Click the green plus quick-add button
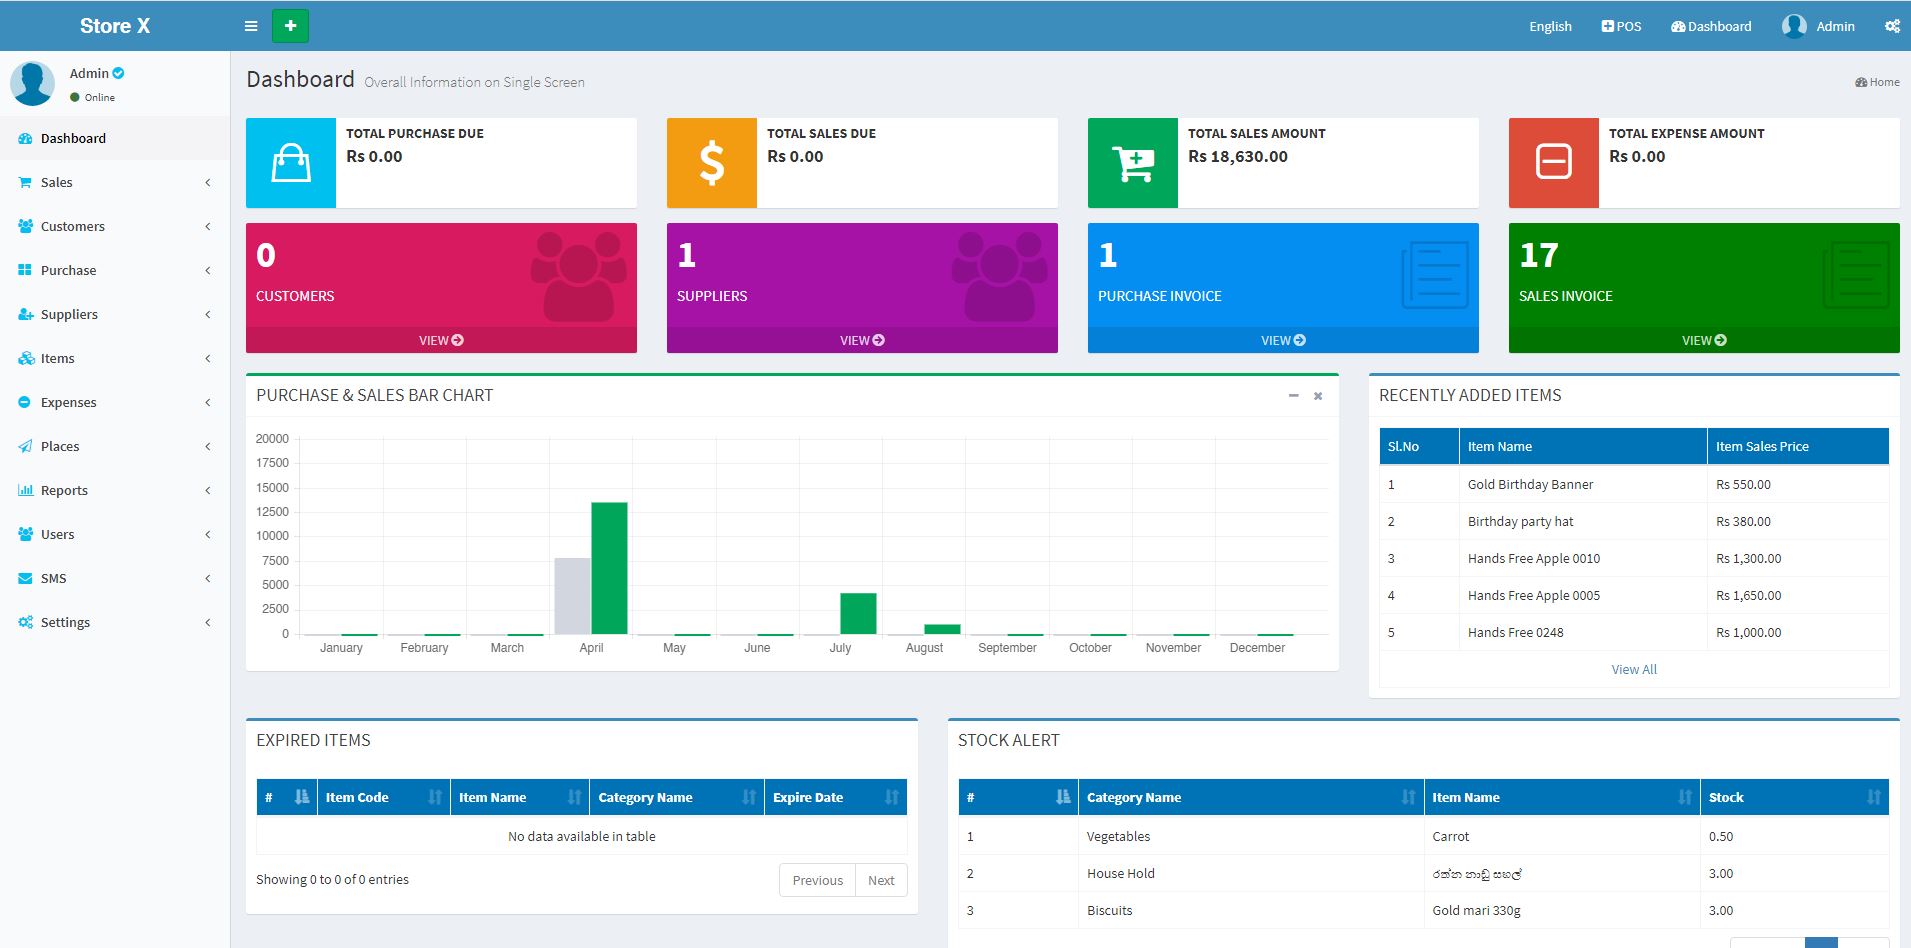 290,26
